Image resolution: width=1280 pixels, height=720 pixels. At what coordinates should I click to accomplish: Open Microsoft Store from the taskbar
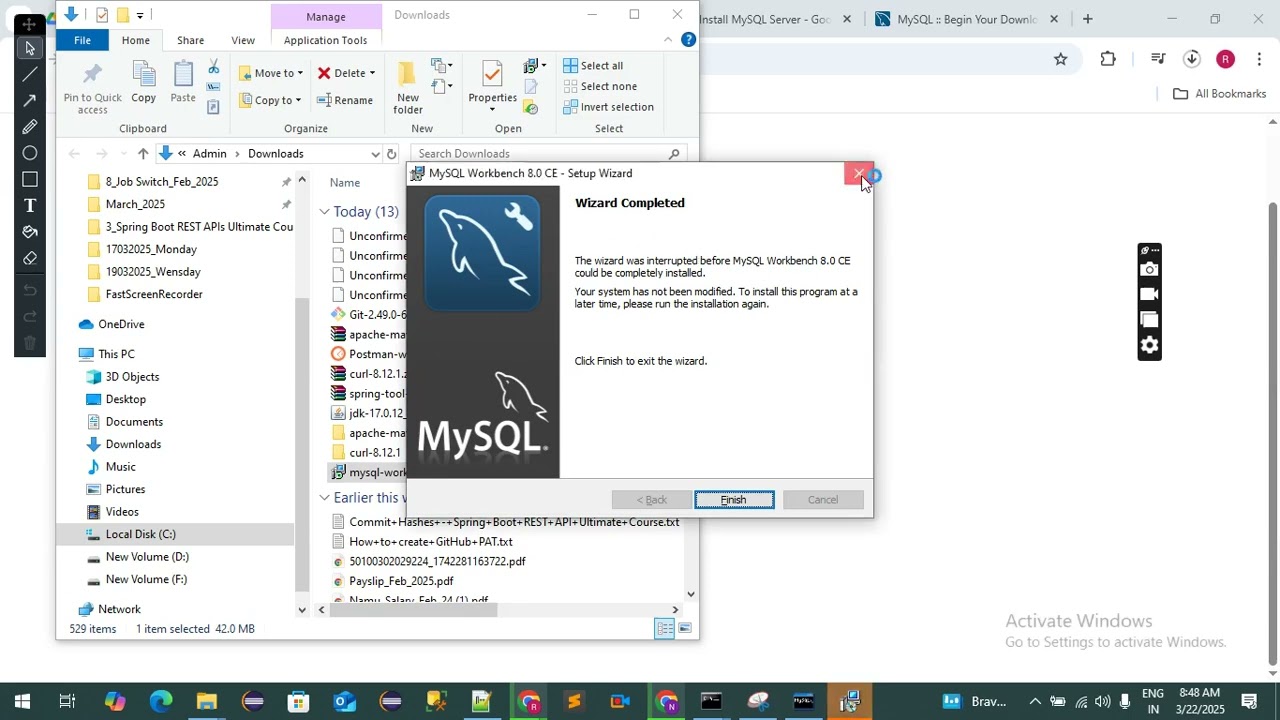[299, 701]
